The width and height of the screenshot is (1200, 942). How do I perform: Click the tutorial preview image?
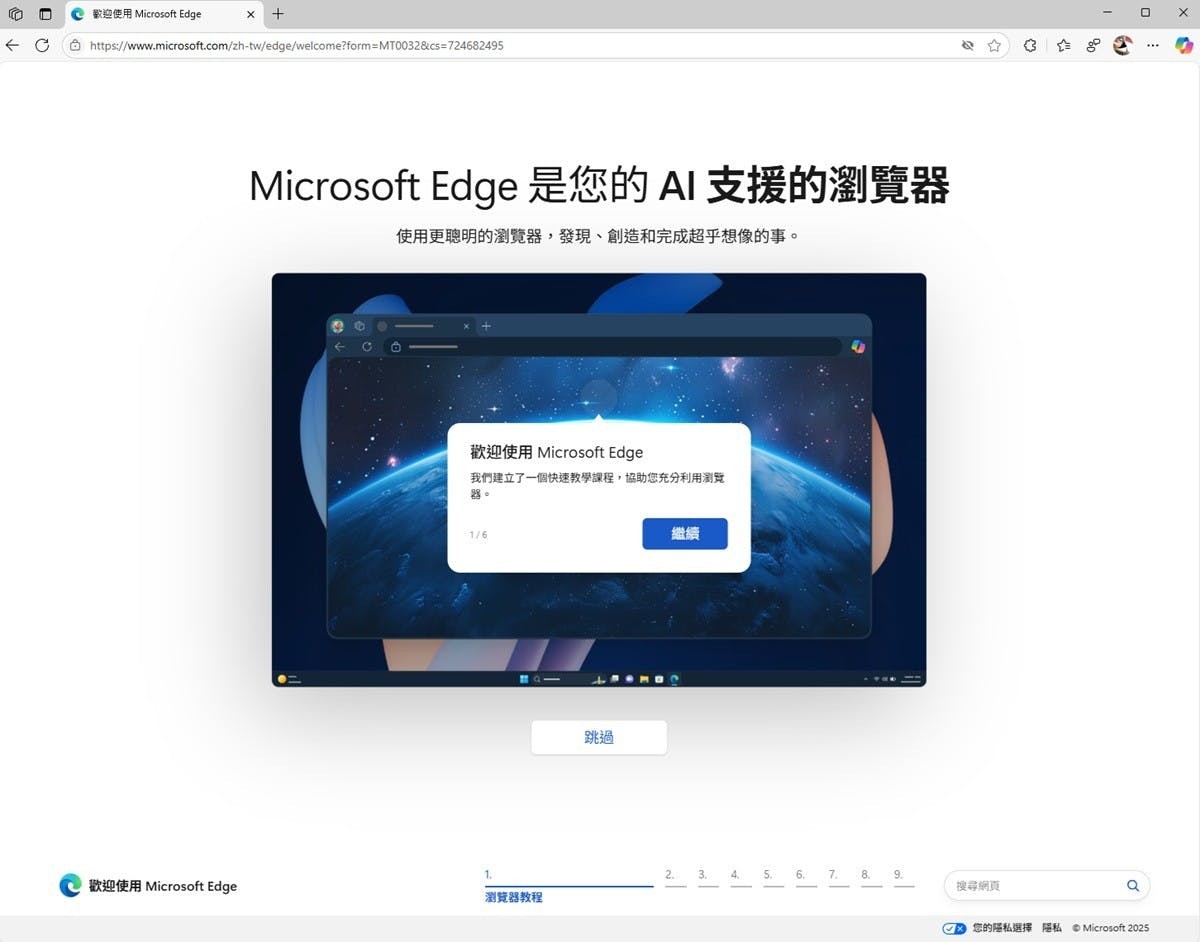(599, 480)
